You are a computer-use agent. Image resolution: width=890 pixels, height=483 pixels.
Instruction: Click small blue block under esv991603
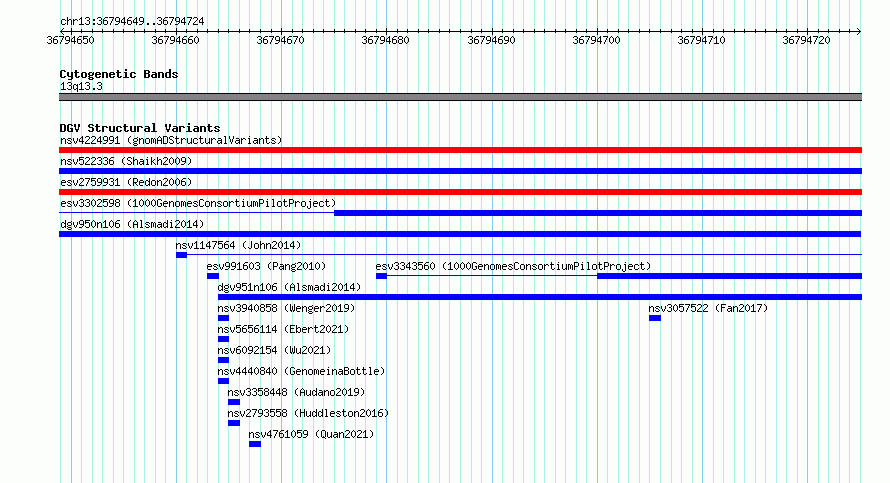(x=213, y=276)
